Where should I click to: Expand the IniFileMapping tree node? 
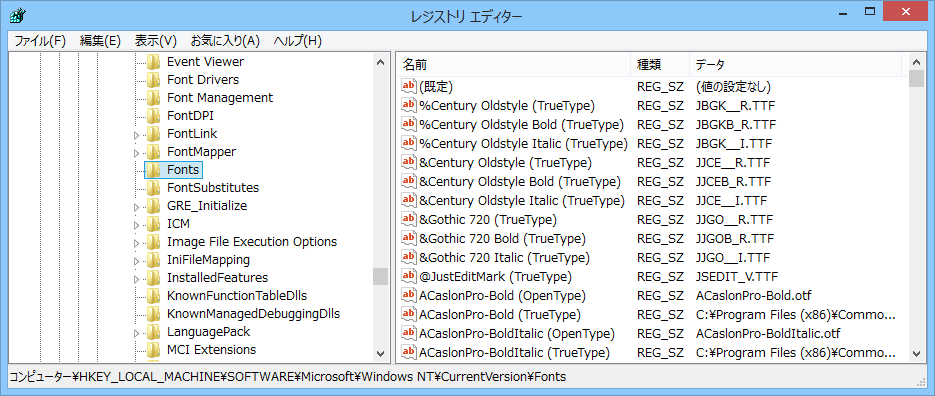click(x=137, y=261)
